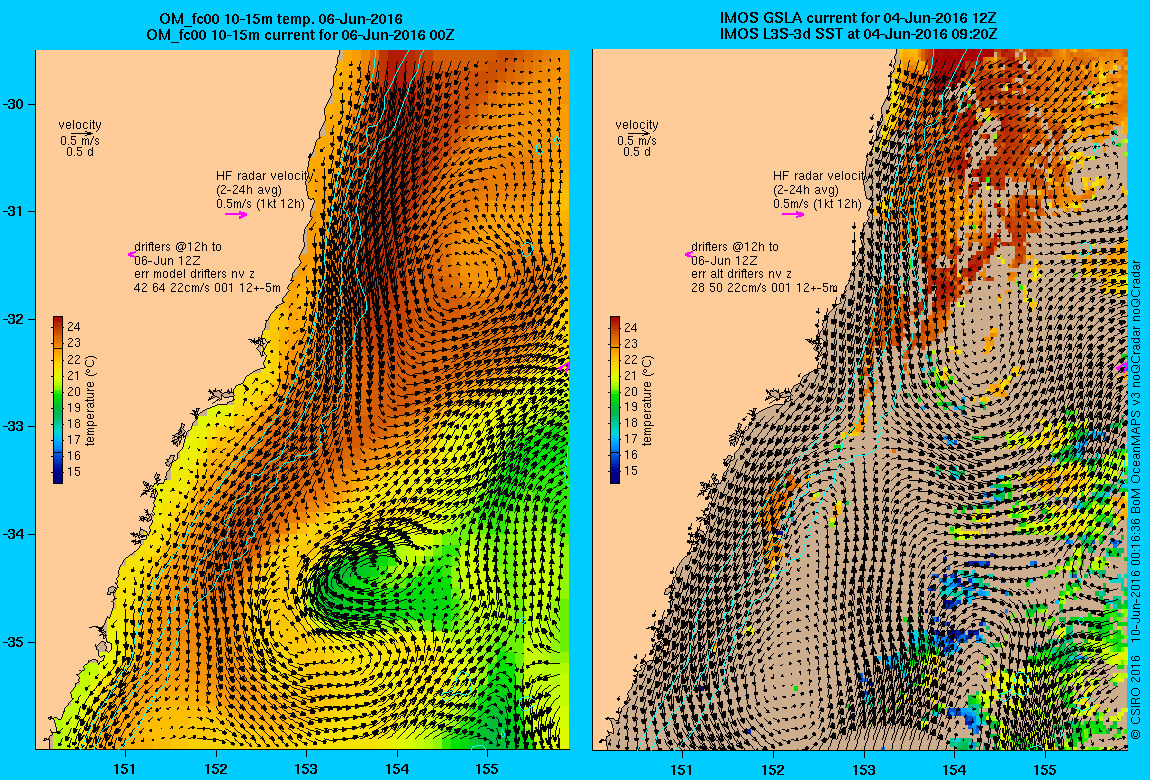This screenshot has height=780, width=1150.
Task: Click magenta drifter marker beside right 'drifters @12h to'
Action: 689,254
